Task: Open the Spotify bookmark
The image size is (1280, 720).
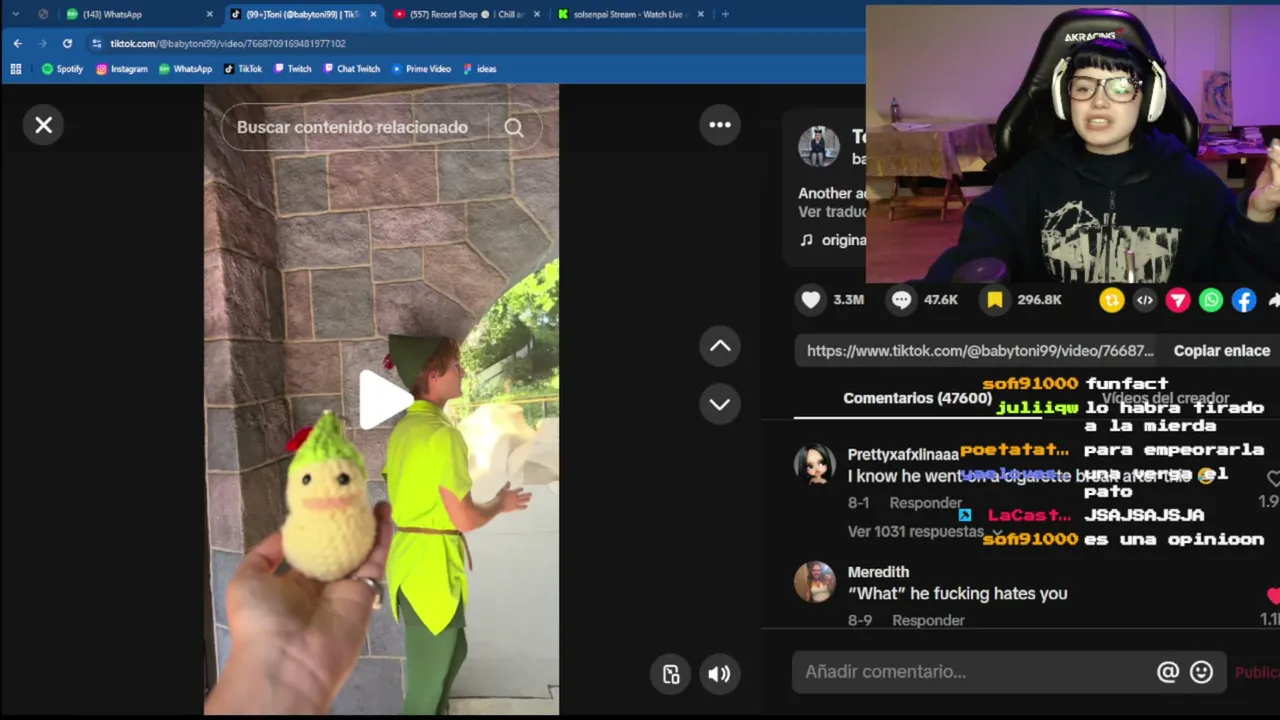Action: (62, 69)
